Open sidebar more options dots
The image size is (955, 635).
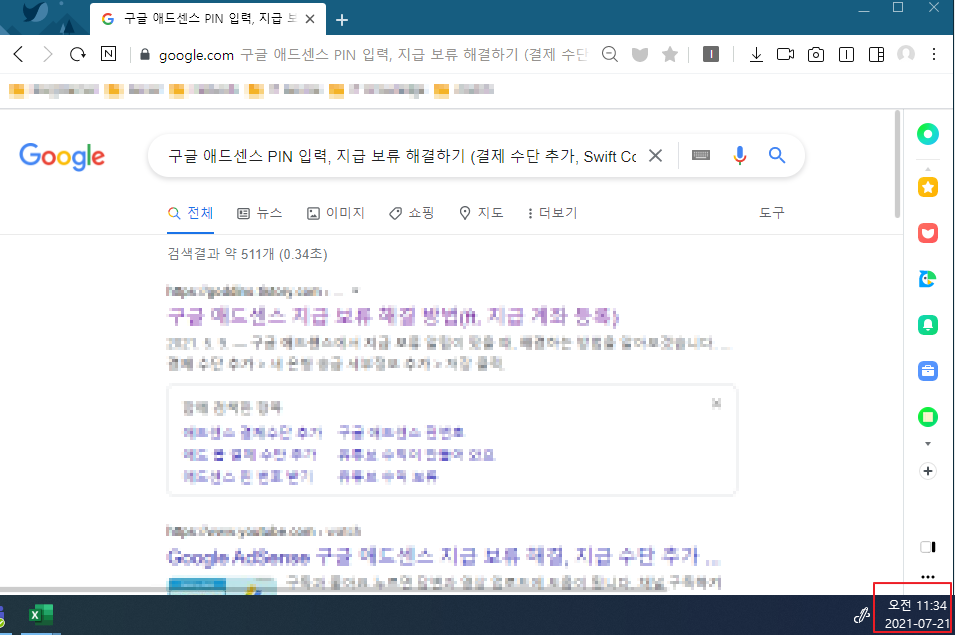tap(928, 577)
